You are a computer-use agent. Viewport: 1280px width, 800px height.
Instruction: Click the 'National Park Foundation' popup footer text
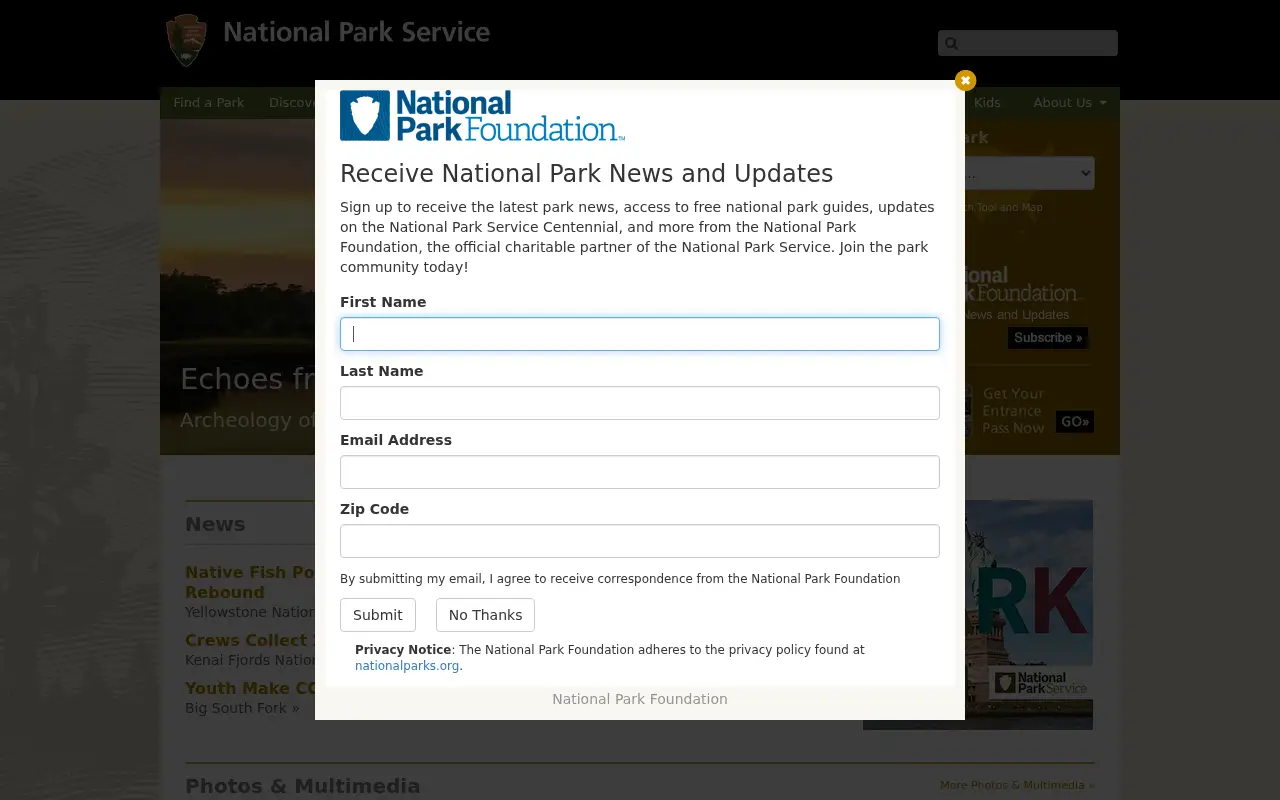point(640,699)
